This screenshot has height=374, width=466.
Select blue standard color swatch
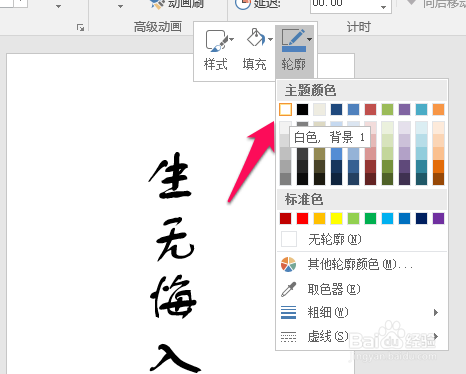click(x=405, y=219)
